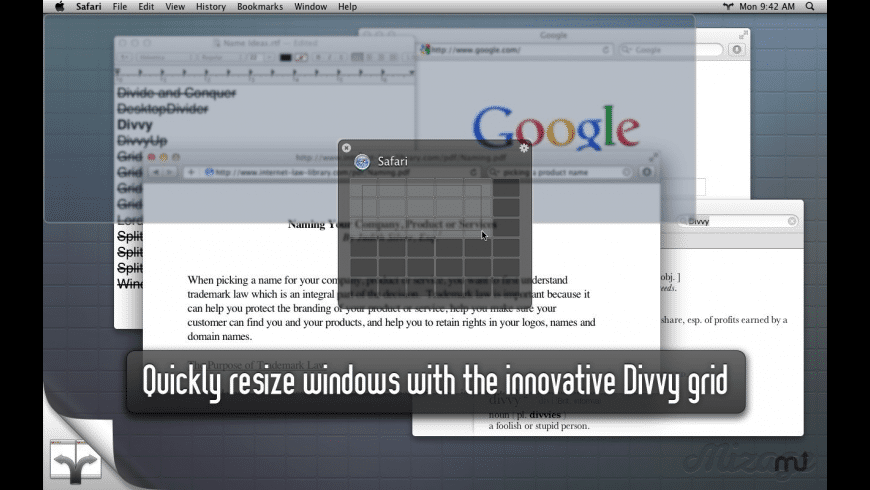This screenshot has height=490, width=870.
Task: Open the Window menu
Action: point(310,7)
